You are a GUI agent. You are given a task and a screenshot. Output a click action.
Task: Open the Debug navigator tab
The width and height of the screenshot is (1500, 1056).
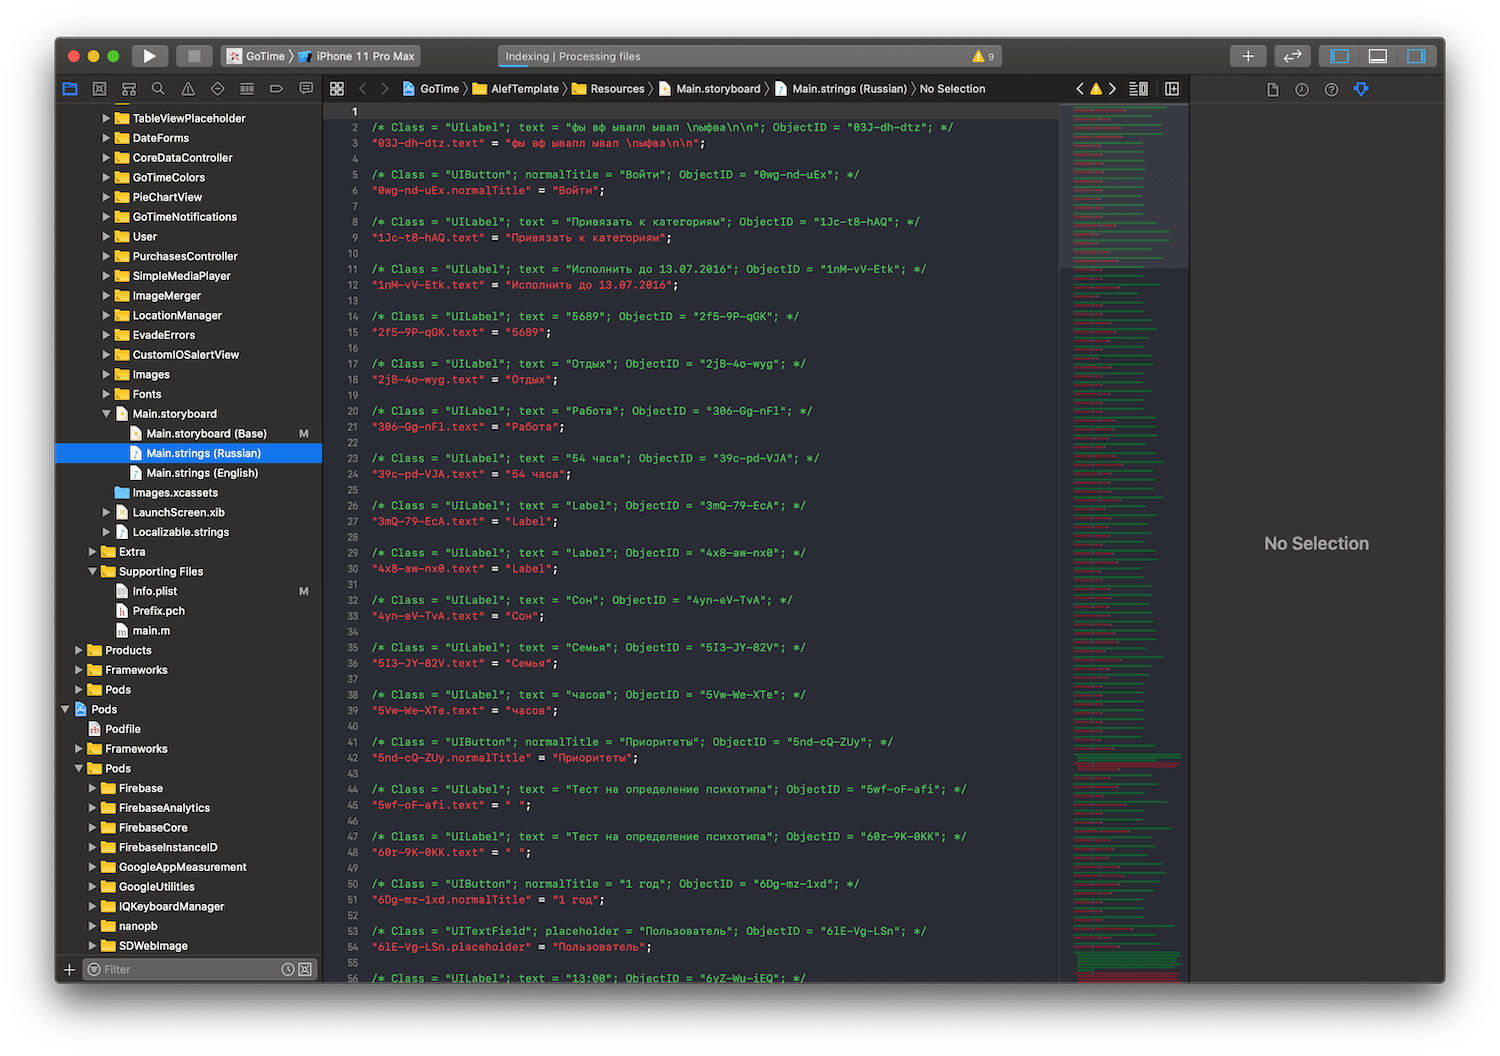(247, 89)
